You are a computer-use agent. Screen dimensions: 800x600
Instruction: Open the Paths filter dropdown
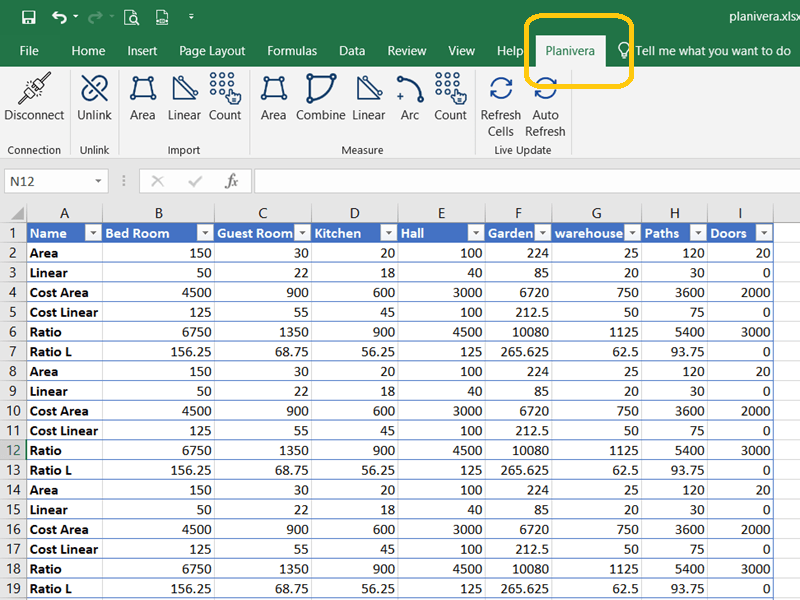[698, 233]
